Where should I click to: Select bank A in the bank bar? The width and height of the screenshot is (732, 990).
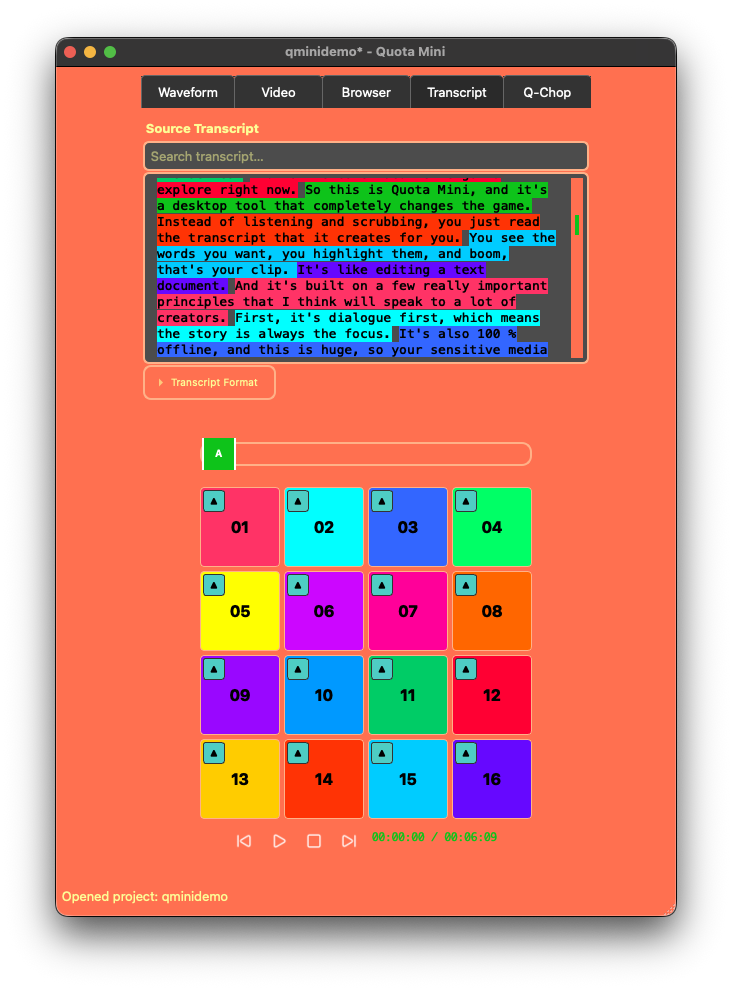[x=219, y=454]
